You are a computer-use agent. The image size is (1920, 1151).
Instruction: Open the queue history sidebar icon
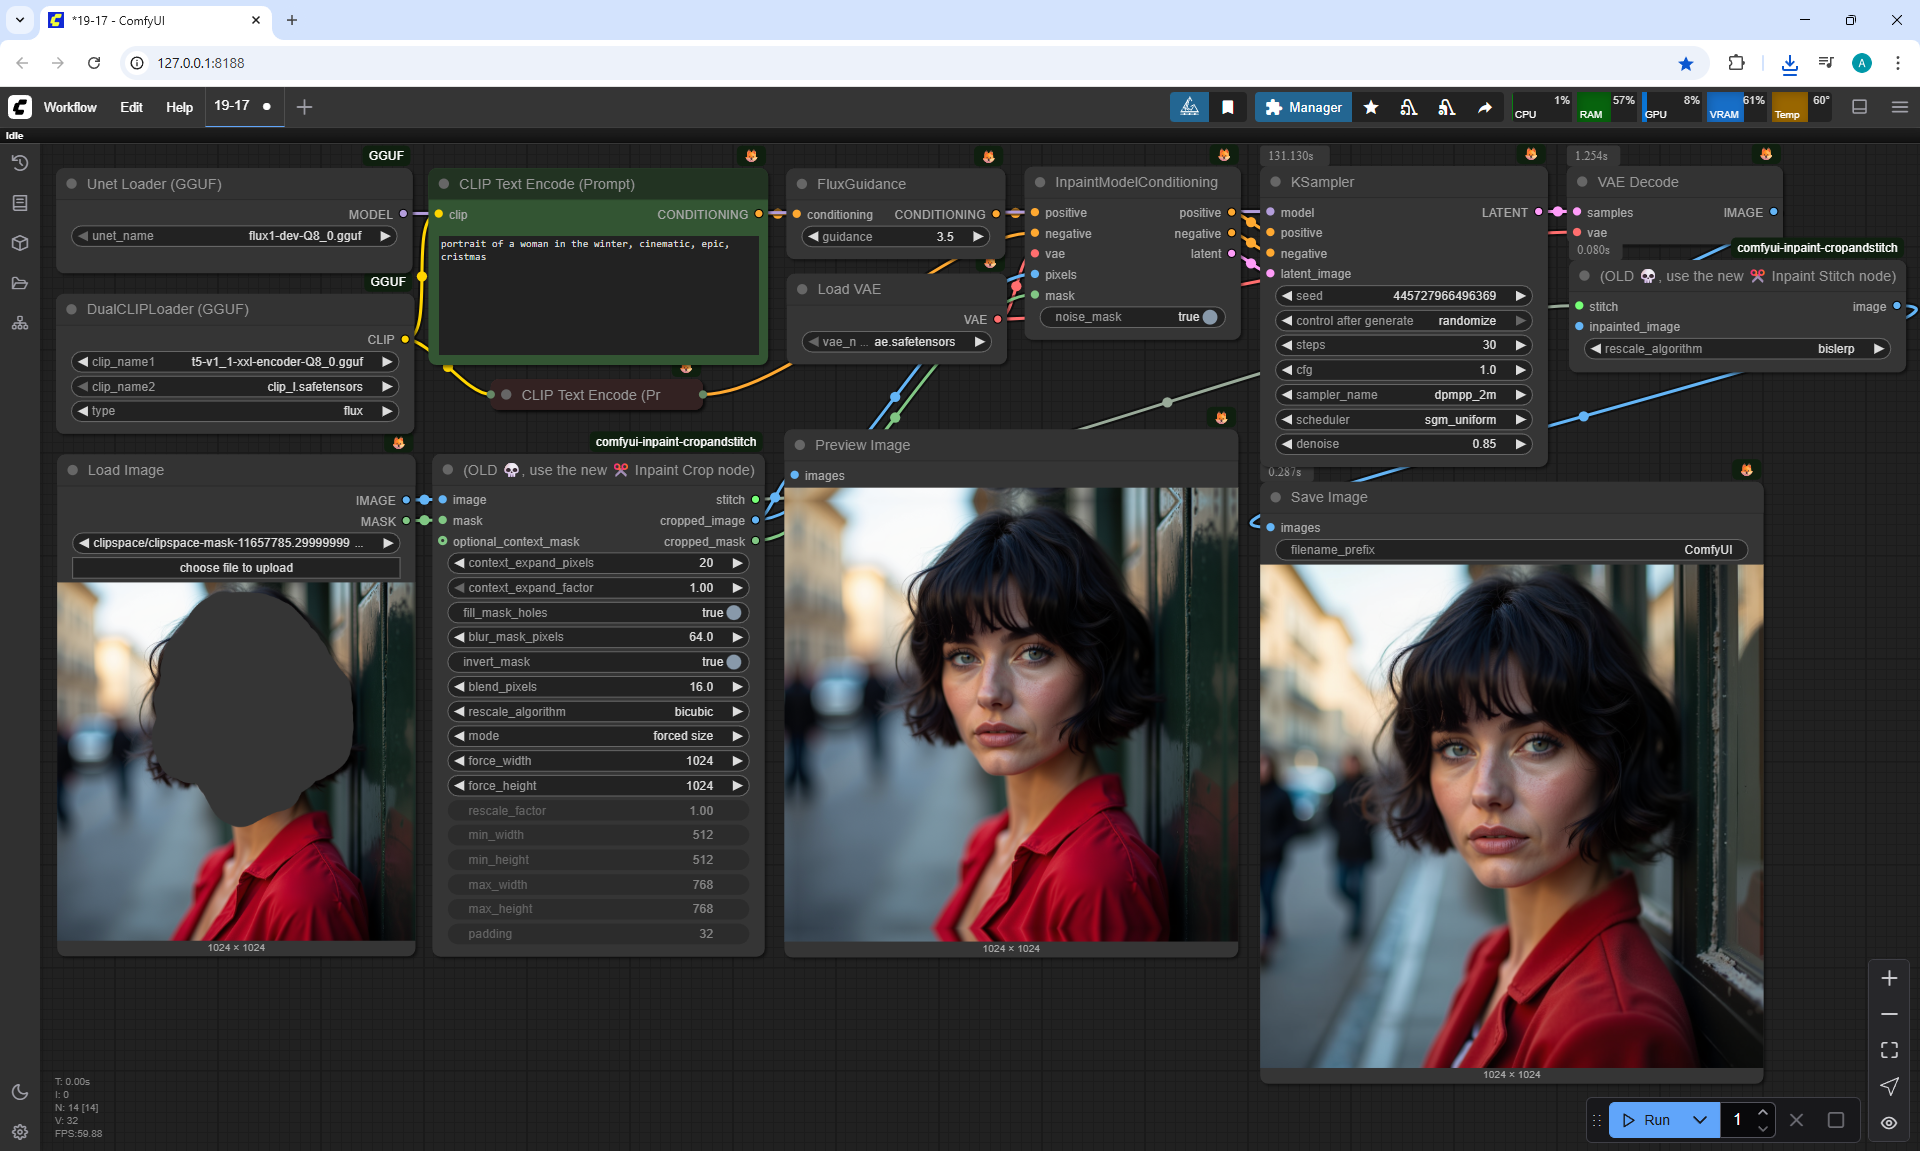(x=20, y=163)
